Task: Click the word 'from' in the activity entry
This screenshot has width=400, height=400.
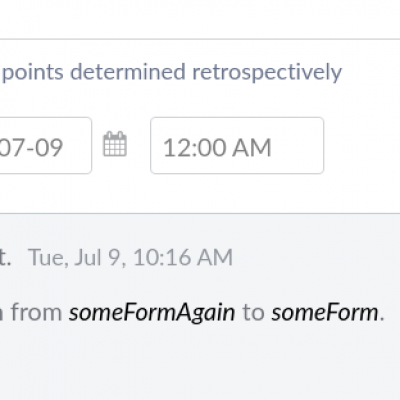Action: (x=36, y=312)
